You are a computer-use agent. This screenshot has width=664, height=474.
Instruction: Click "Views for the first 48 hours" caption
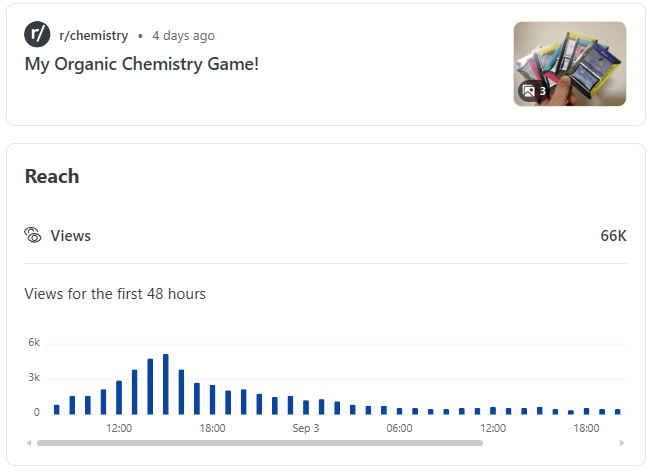(115, 294)
